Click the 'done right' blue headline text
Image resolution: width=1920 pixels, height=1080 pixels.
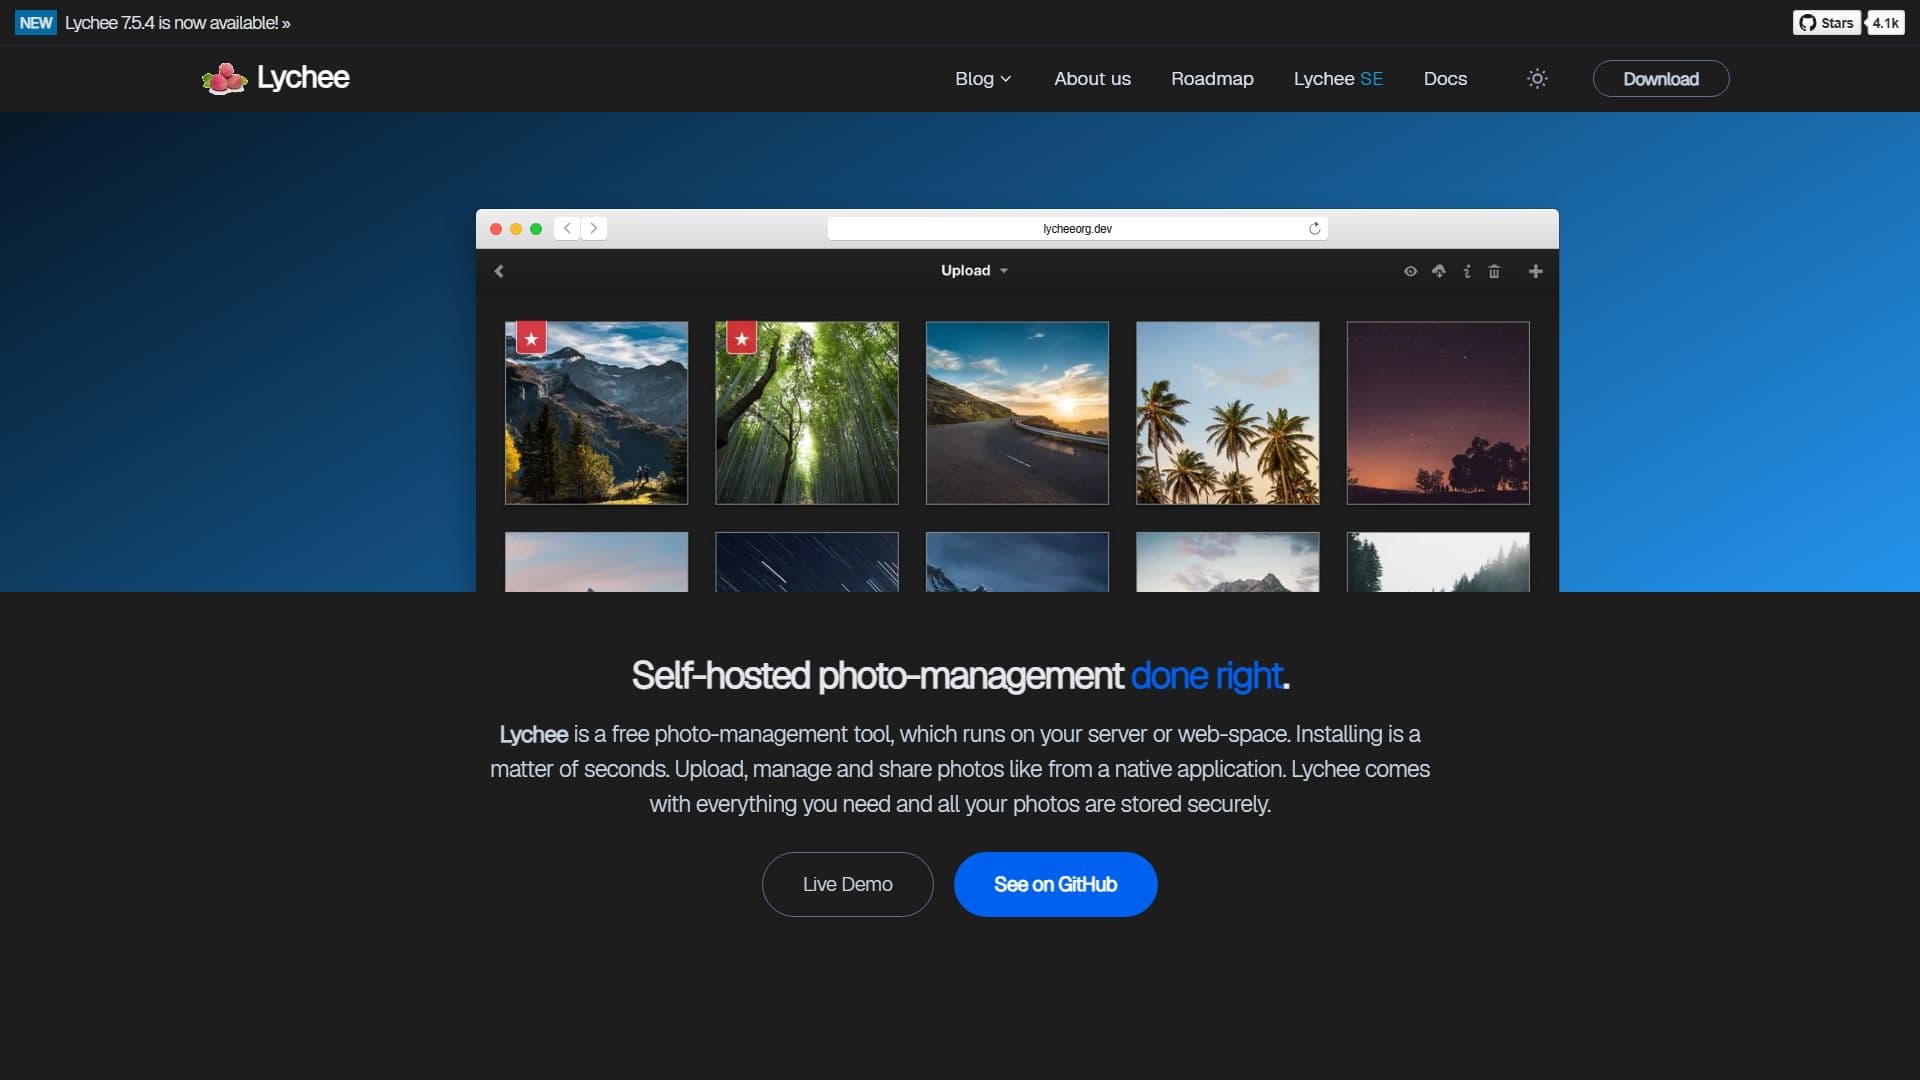(x=1207, y=676)
